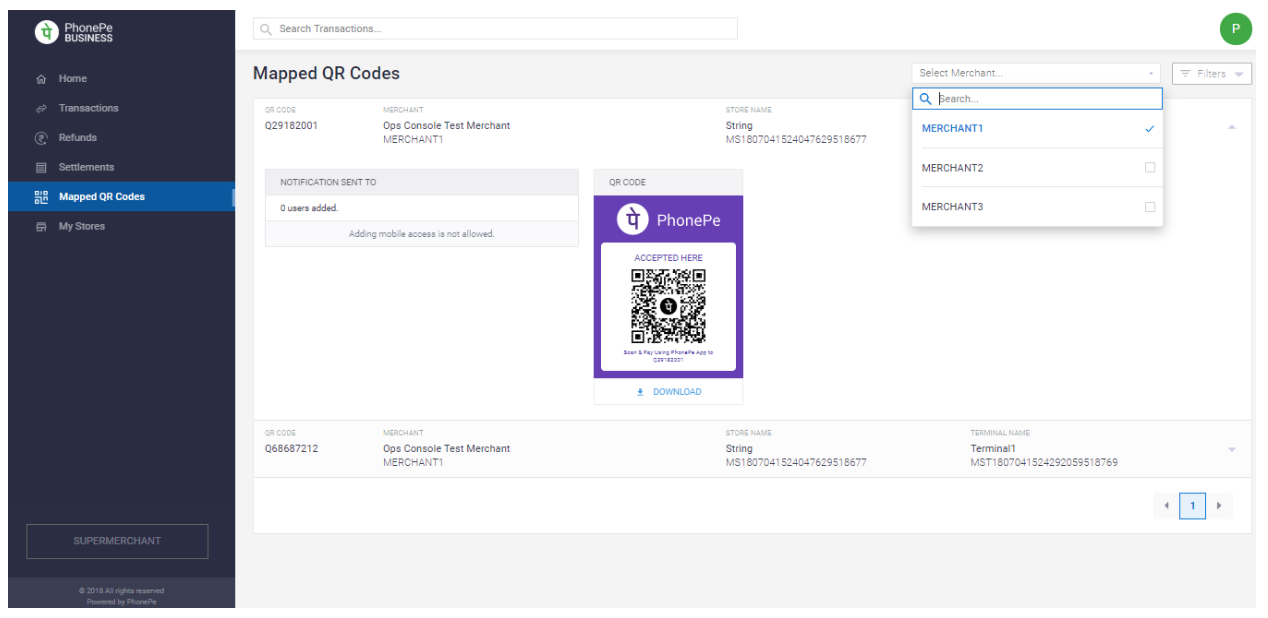Click QR code number Q29182001
Screen dimensions: 1268x618
click(292, 126)
